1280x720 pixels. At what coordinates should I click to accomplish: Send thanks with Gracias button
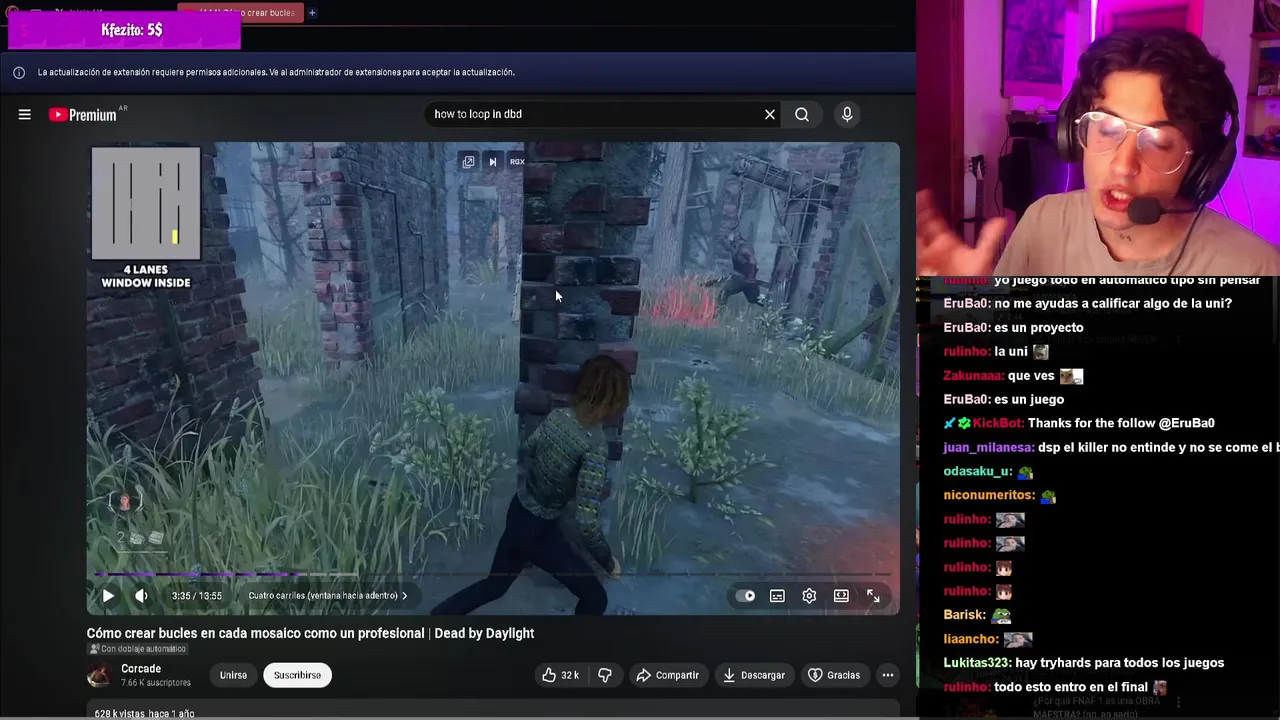click(834, 675)
